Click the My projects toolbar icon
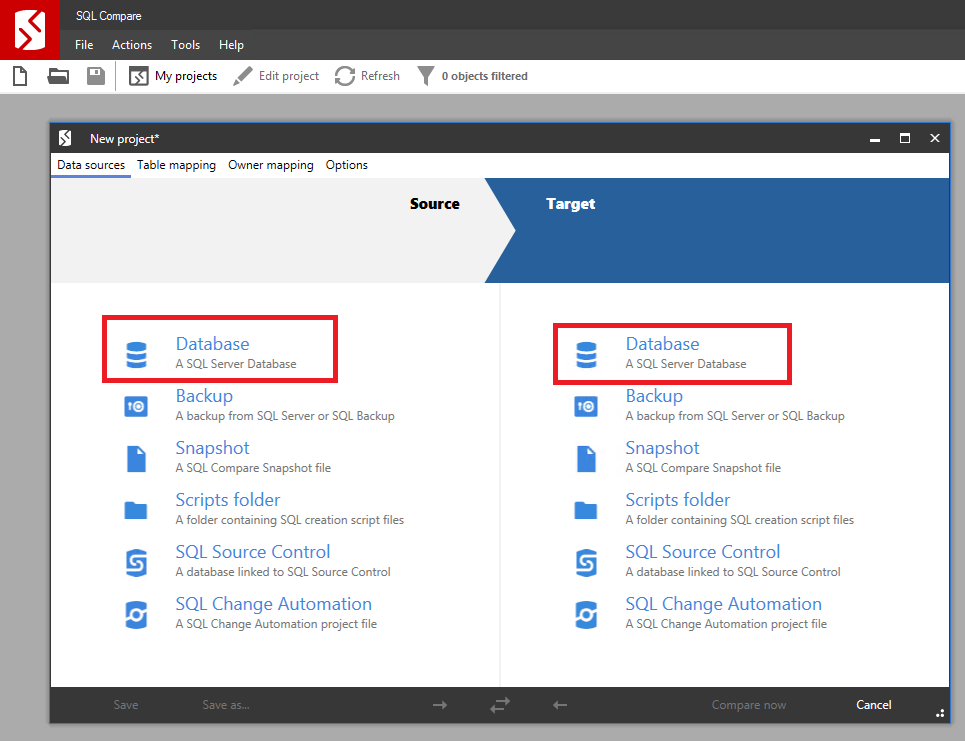965x741 pixels. 138,76
